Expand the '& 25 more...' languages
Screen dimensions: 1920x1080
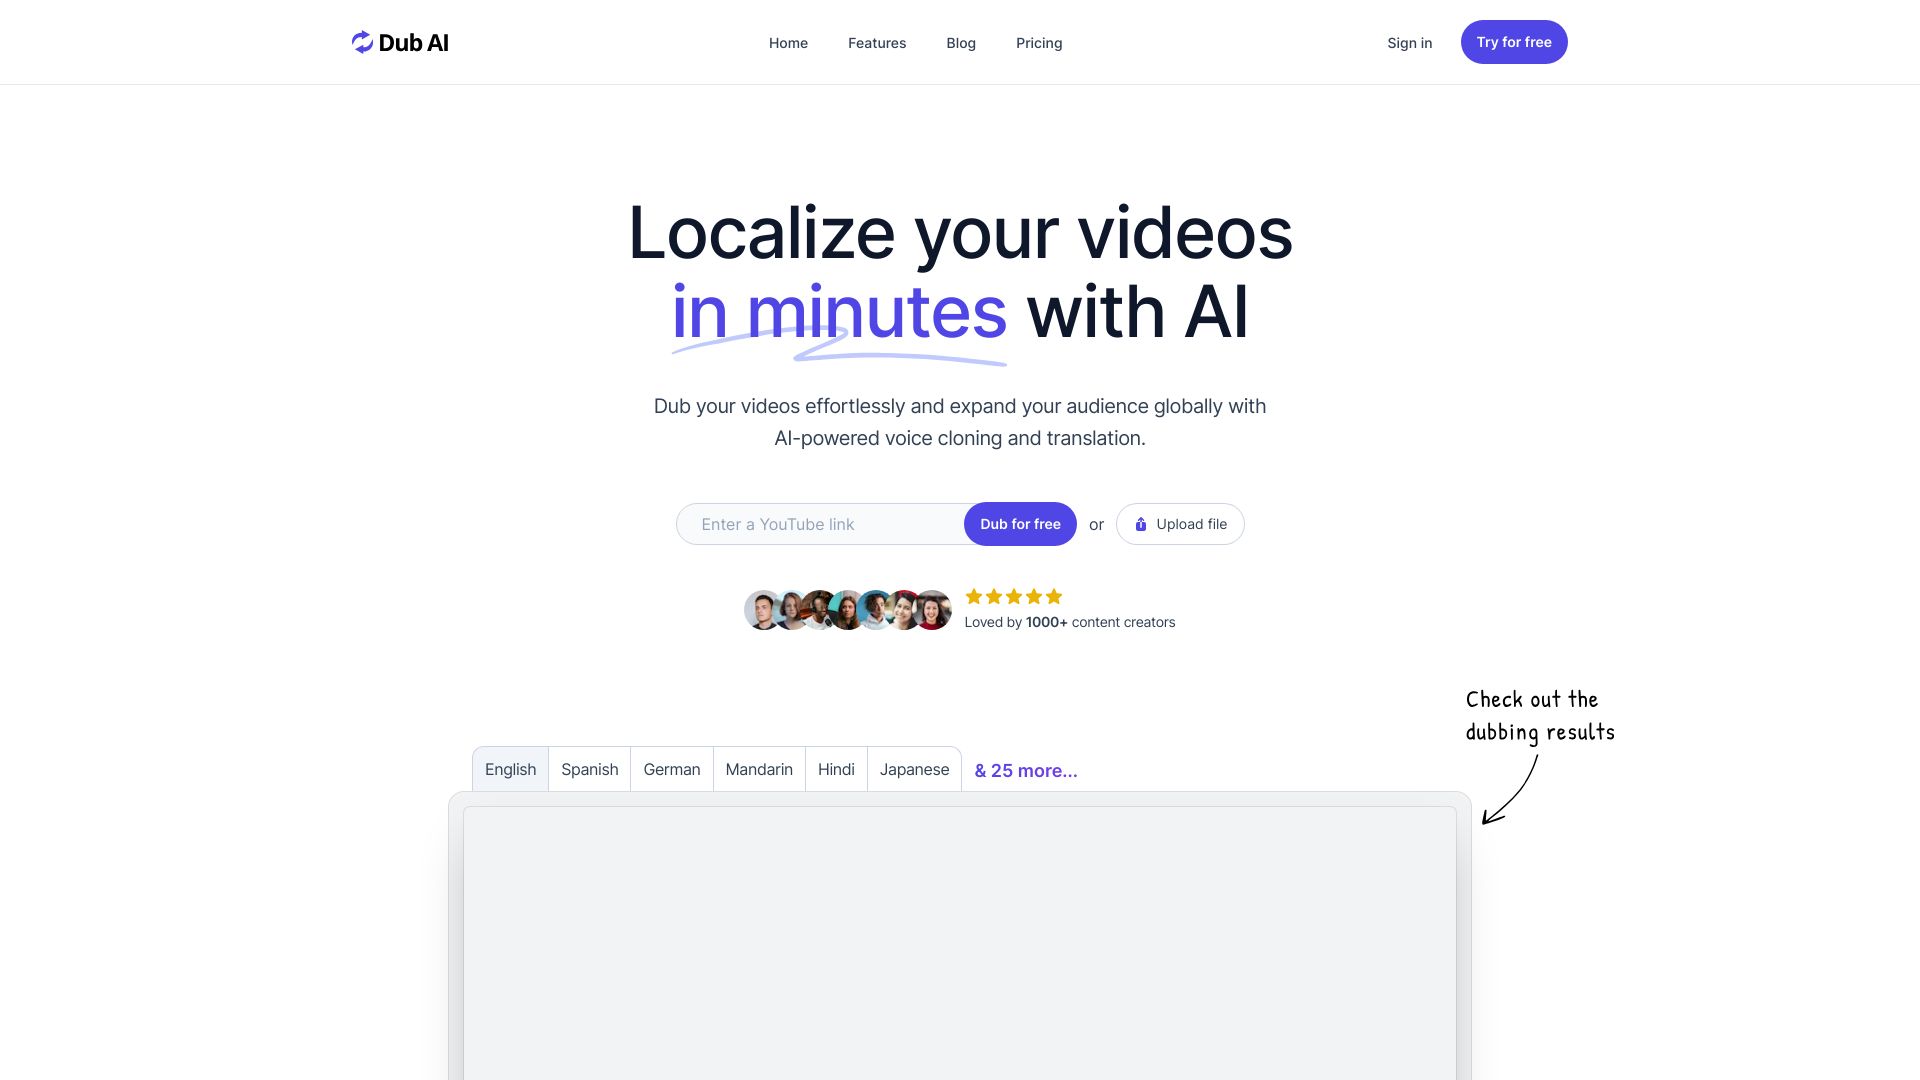1026,770
